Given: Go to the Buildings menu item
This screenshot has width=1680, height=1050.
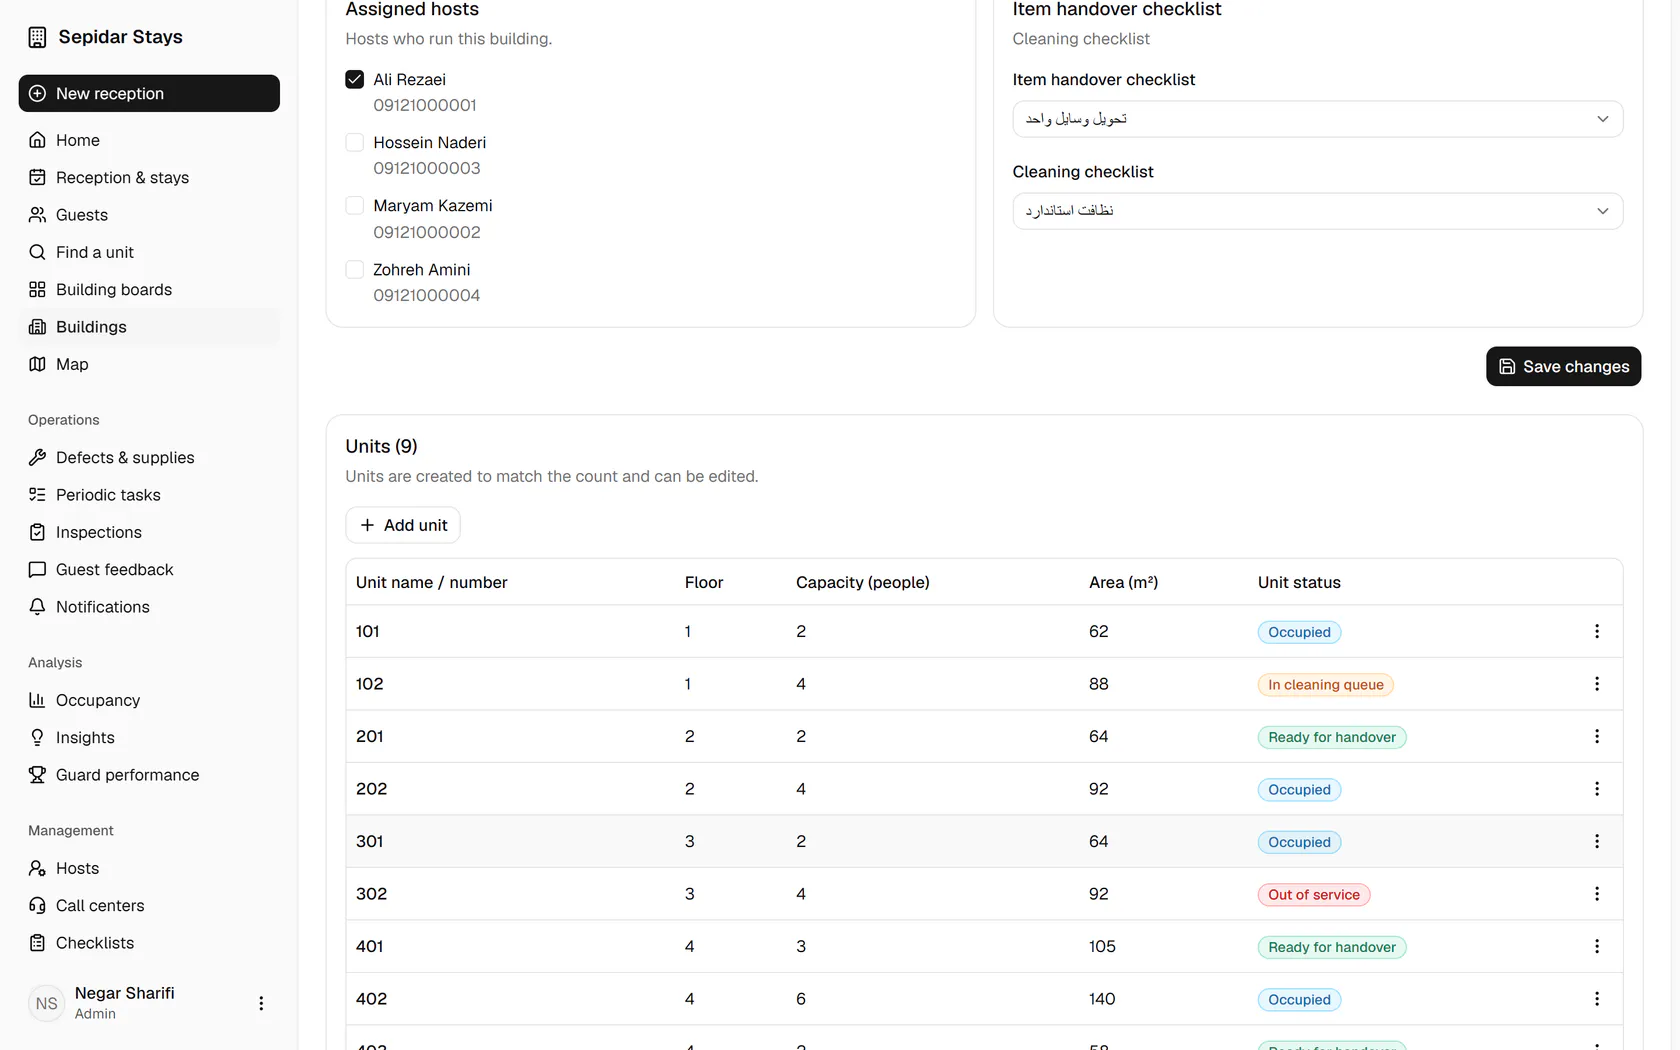Looking at the screenshot, I should (149, 327).
